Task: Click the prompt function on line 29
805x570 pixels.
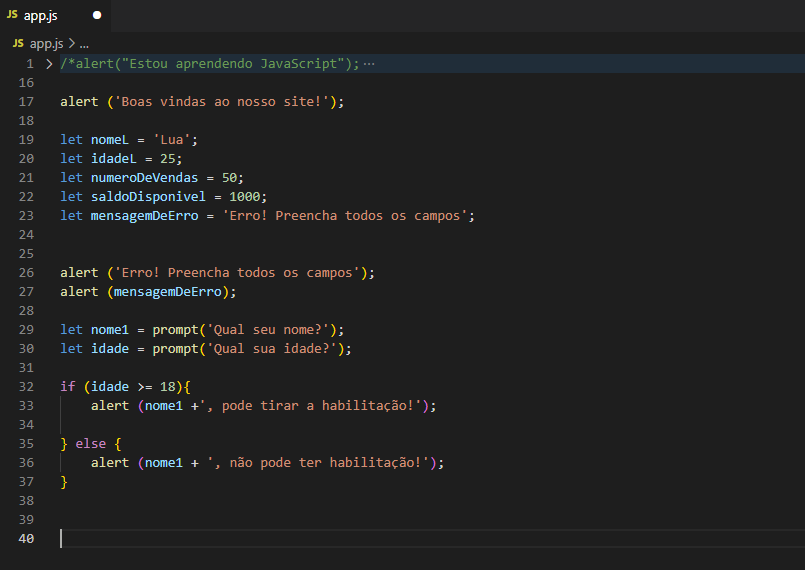Action: coord(175,330)
